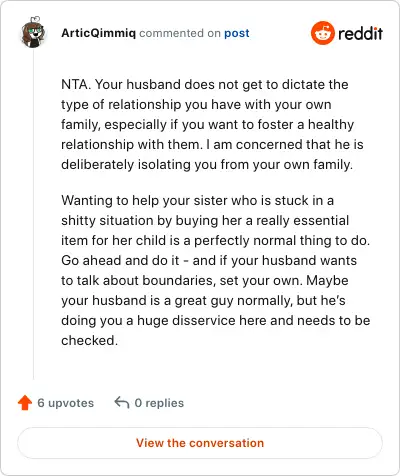Click the ArticQimmiq user avatar
This screenshot has width=400, height=476.
[33, 33]
